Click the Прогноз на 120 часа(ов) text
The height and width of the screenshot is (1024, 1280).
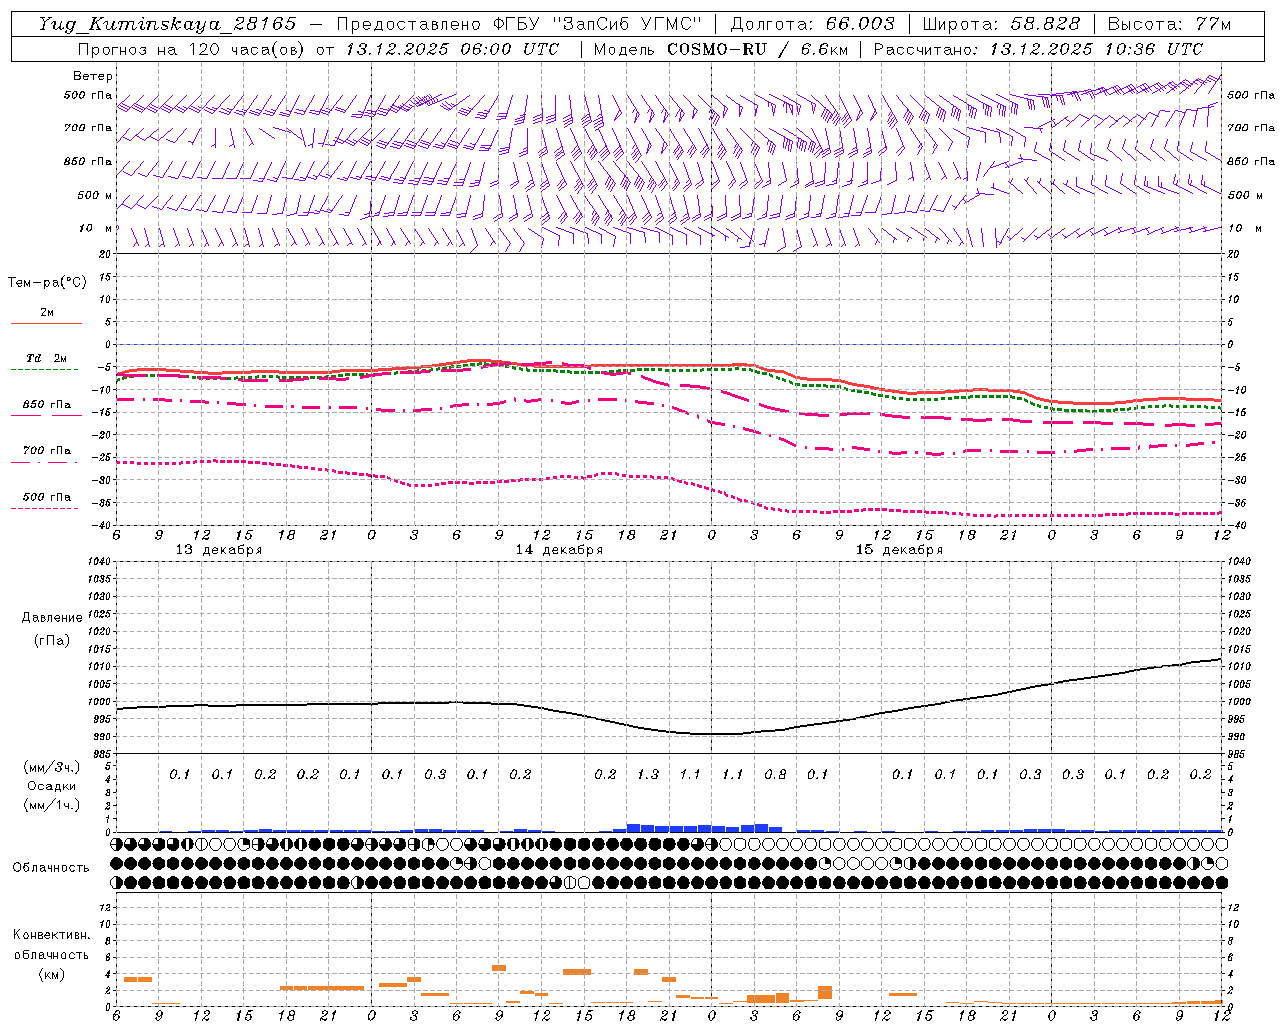click(192, 49)
